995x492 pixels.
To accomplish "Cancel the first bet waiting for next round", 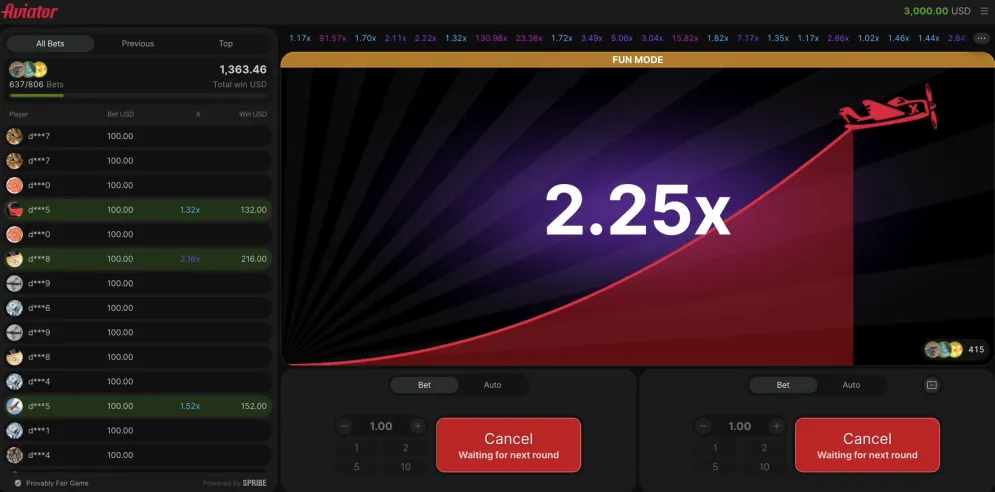I will point(508,445).
